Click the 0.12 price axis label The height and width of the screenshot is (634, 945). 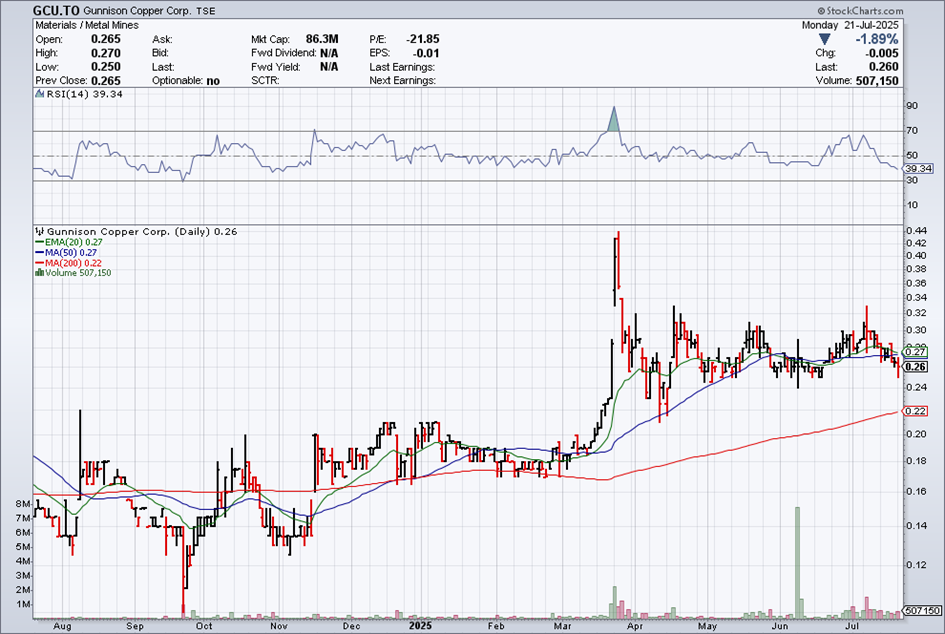click(x=916, y=565)
